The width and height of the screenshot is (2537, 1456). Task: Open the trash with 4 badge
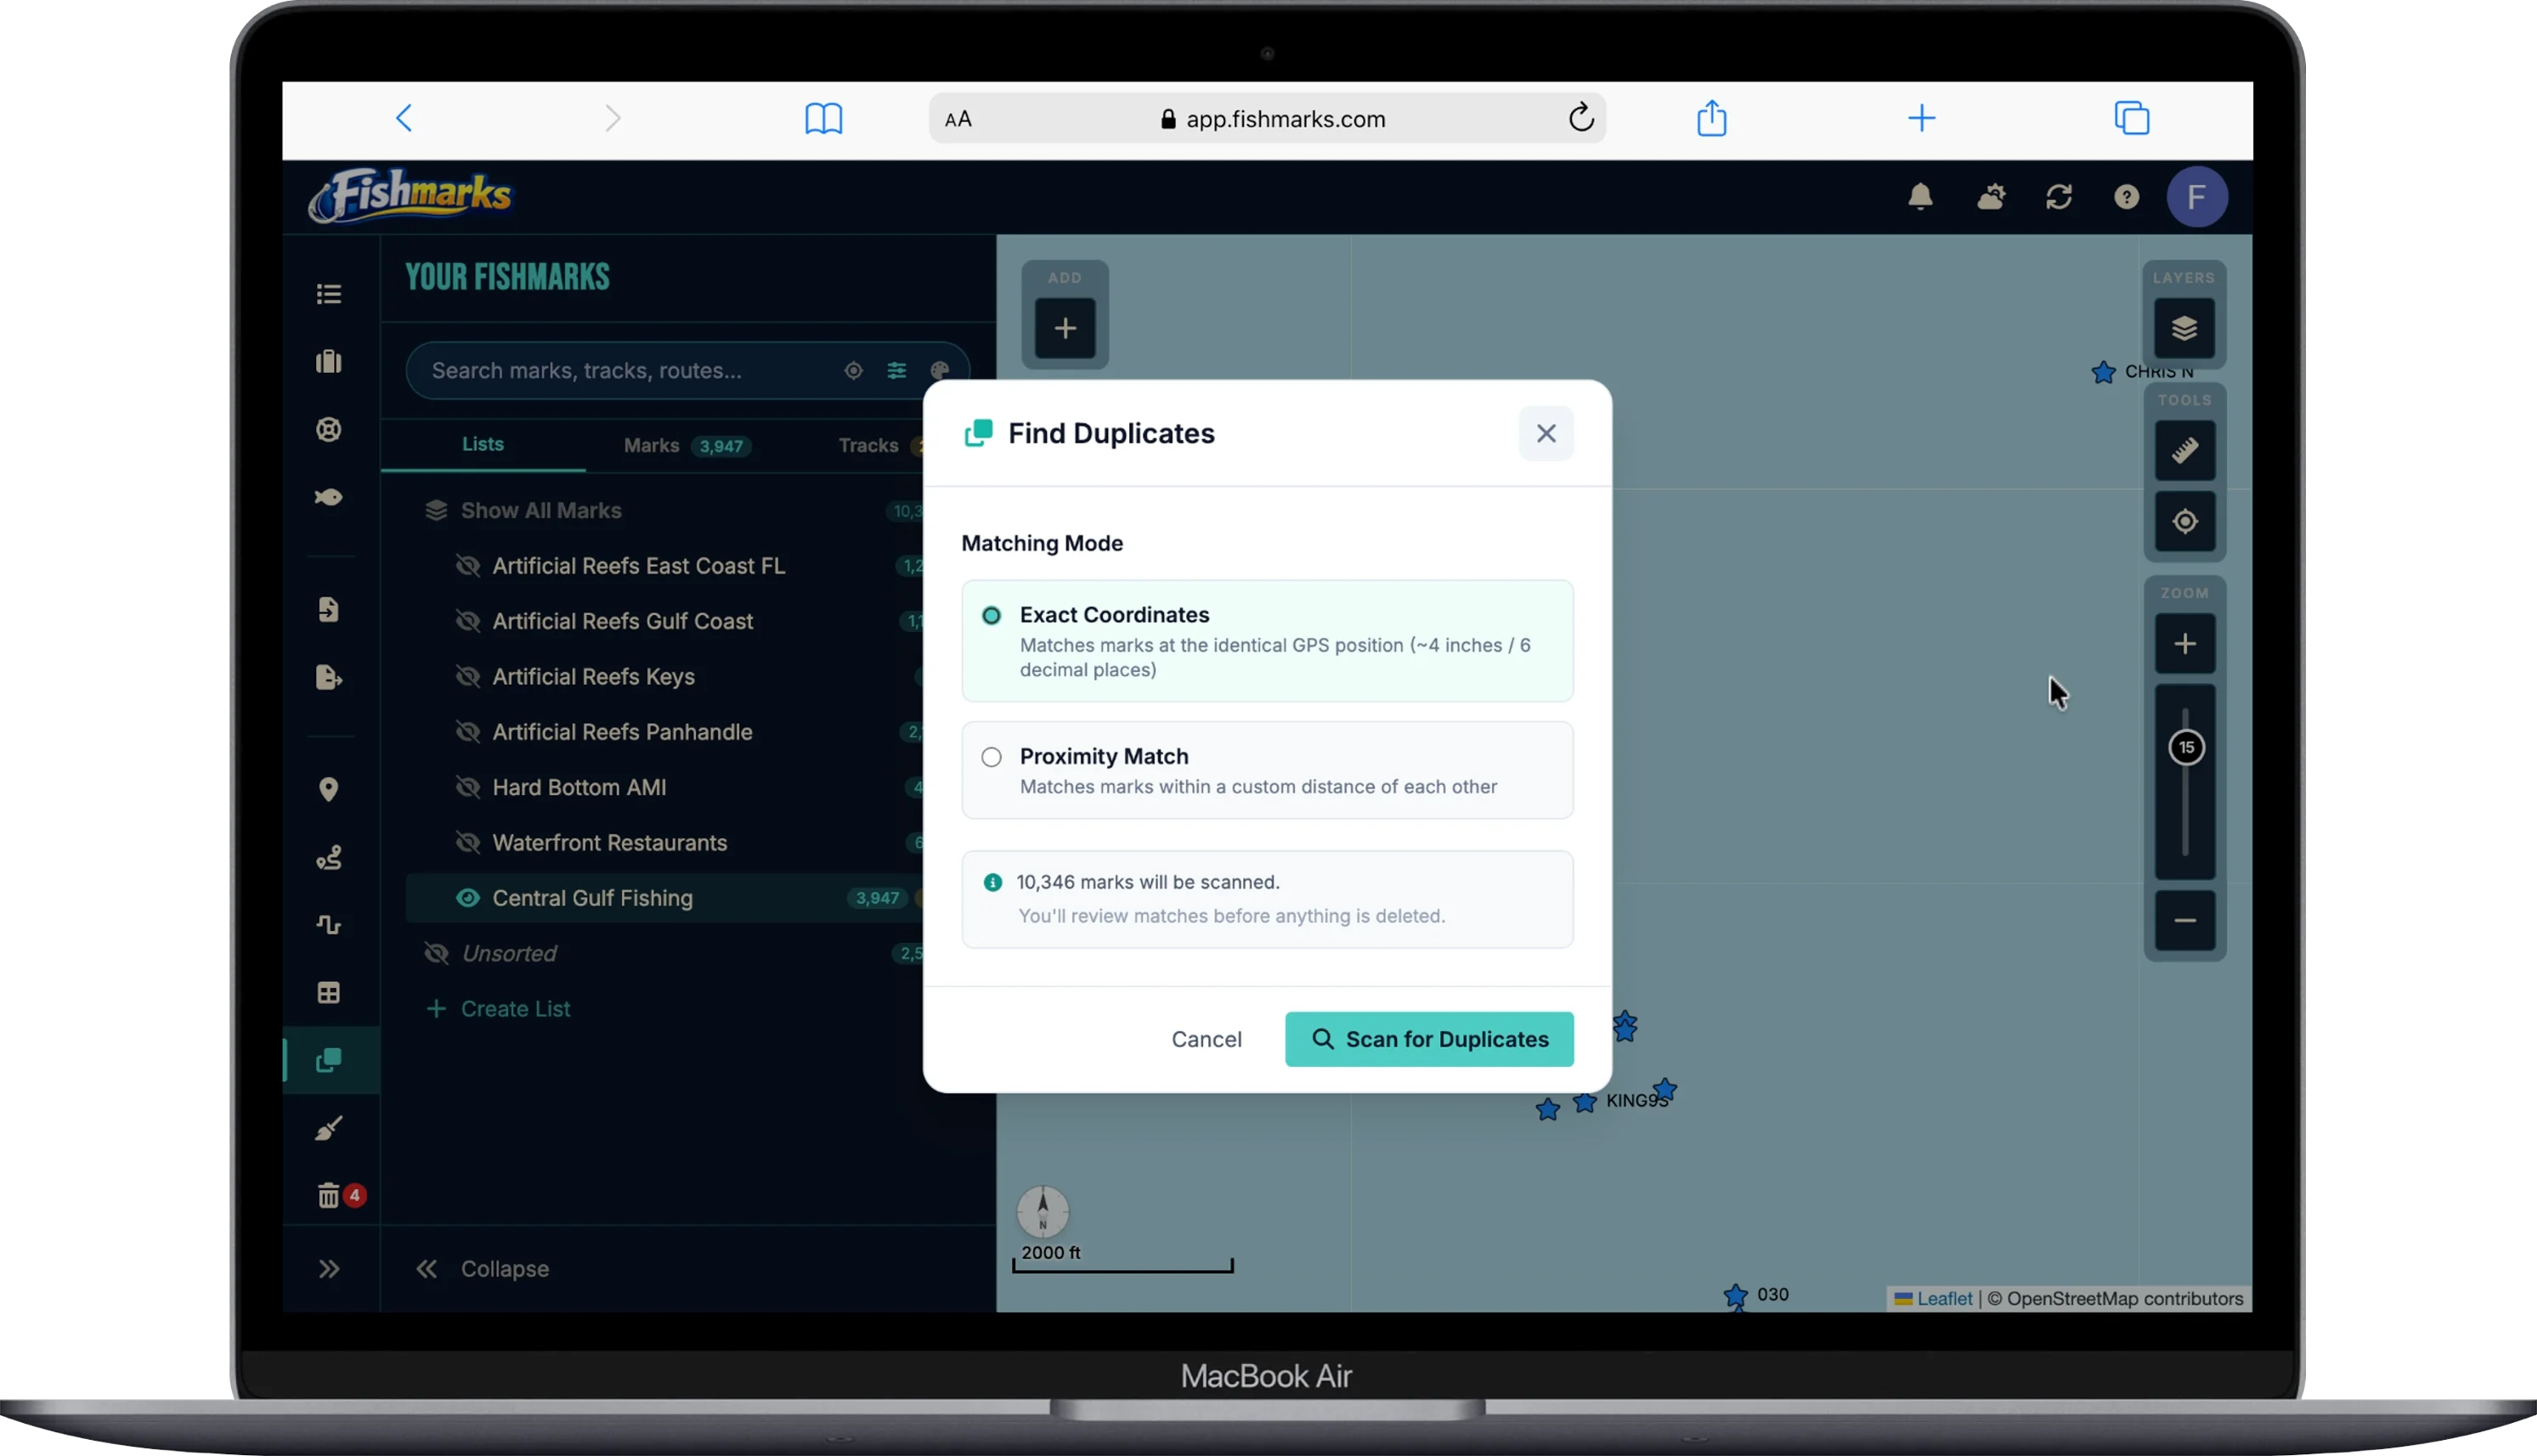coord(329,1195)
